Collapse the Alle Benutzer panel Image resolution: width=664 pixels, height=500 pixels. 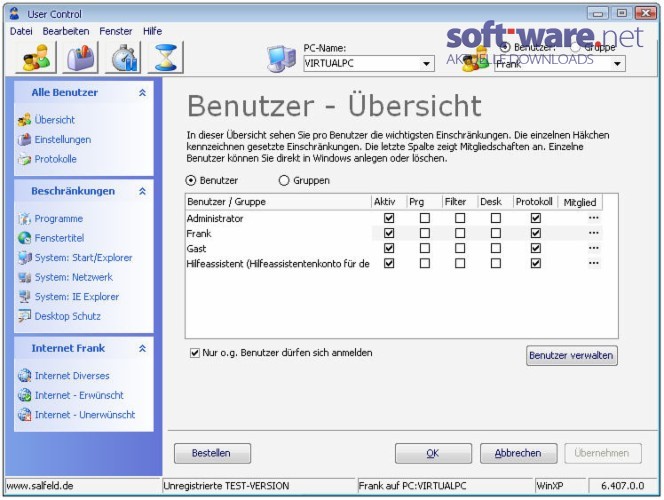(x=143, y=93)
